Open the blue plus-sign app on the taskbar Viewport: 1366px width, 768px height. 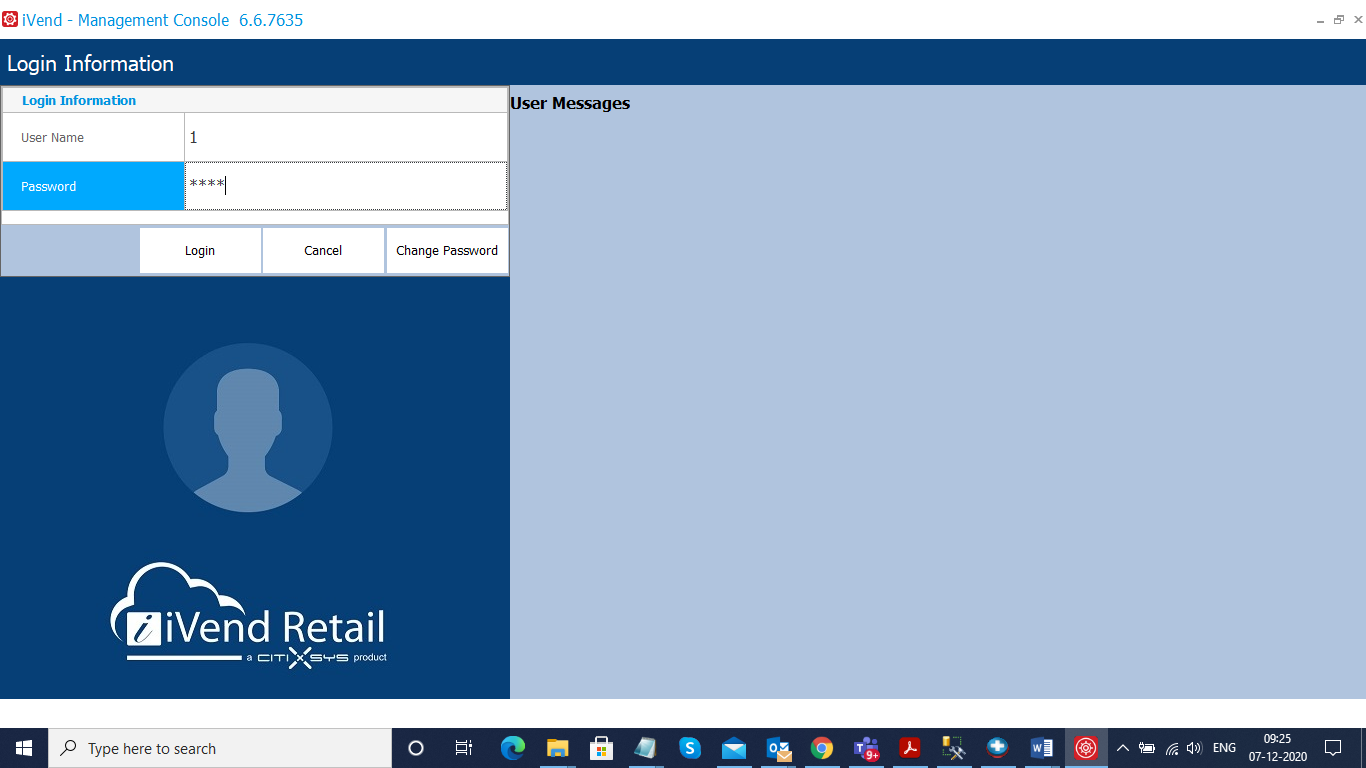click(997, 748)
